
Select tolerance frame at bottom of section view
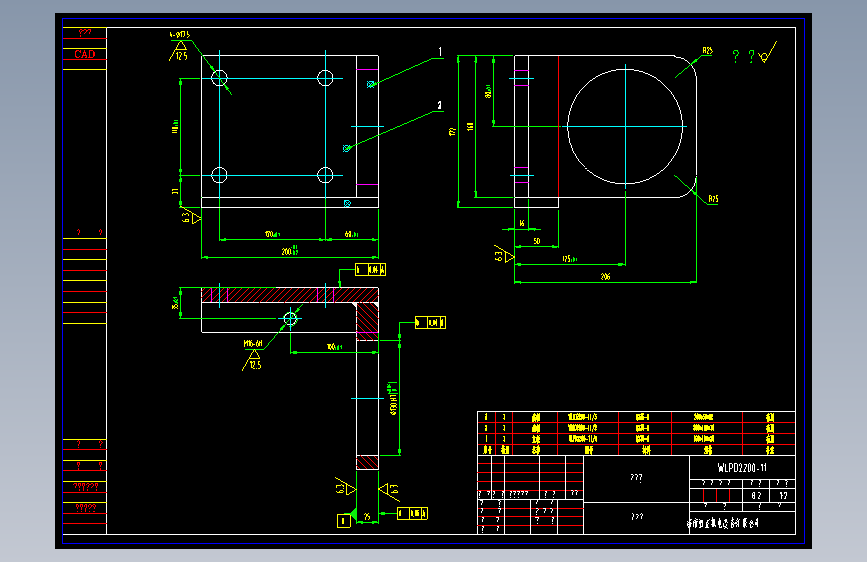click(x=412, y=514)
